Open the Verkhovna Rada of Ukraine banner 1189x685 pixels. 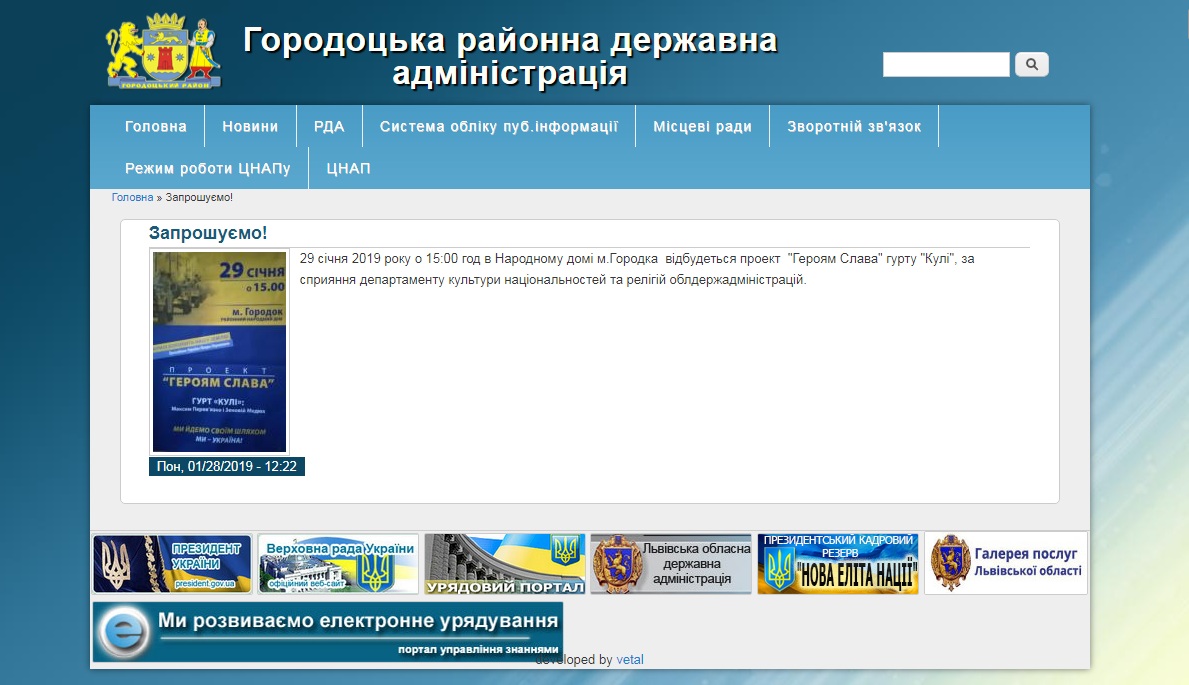[x=338, y=563]
